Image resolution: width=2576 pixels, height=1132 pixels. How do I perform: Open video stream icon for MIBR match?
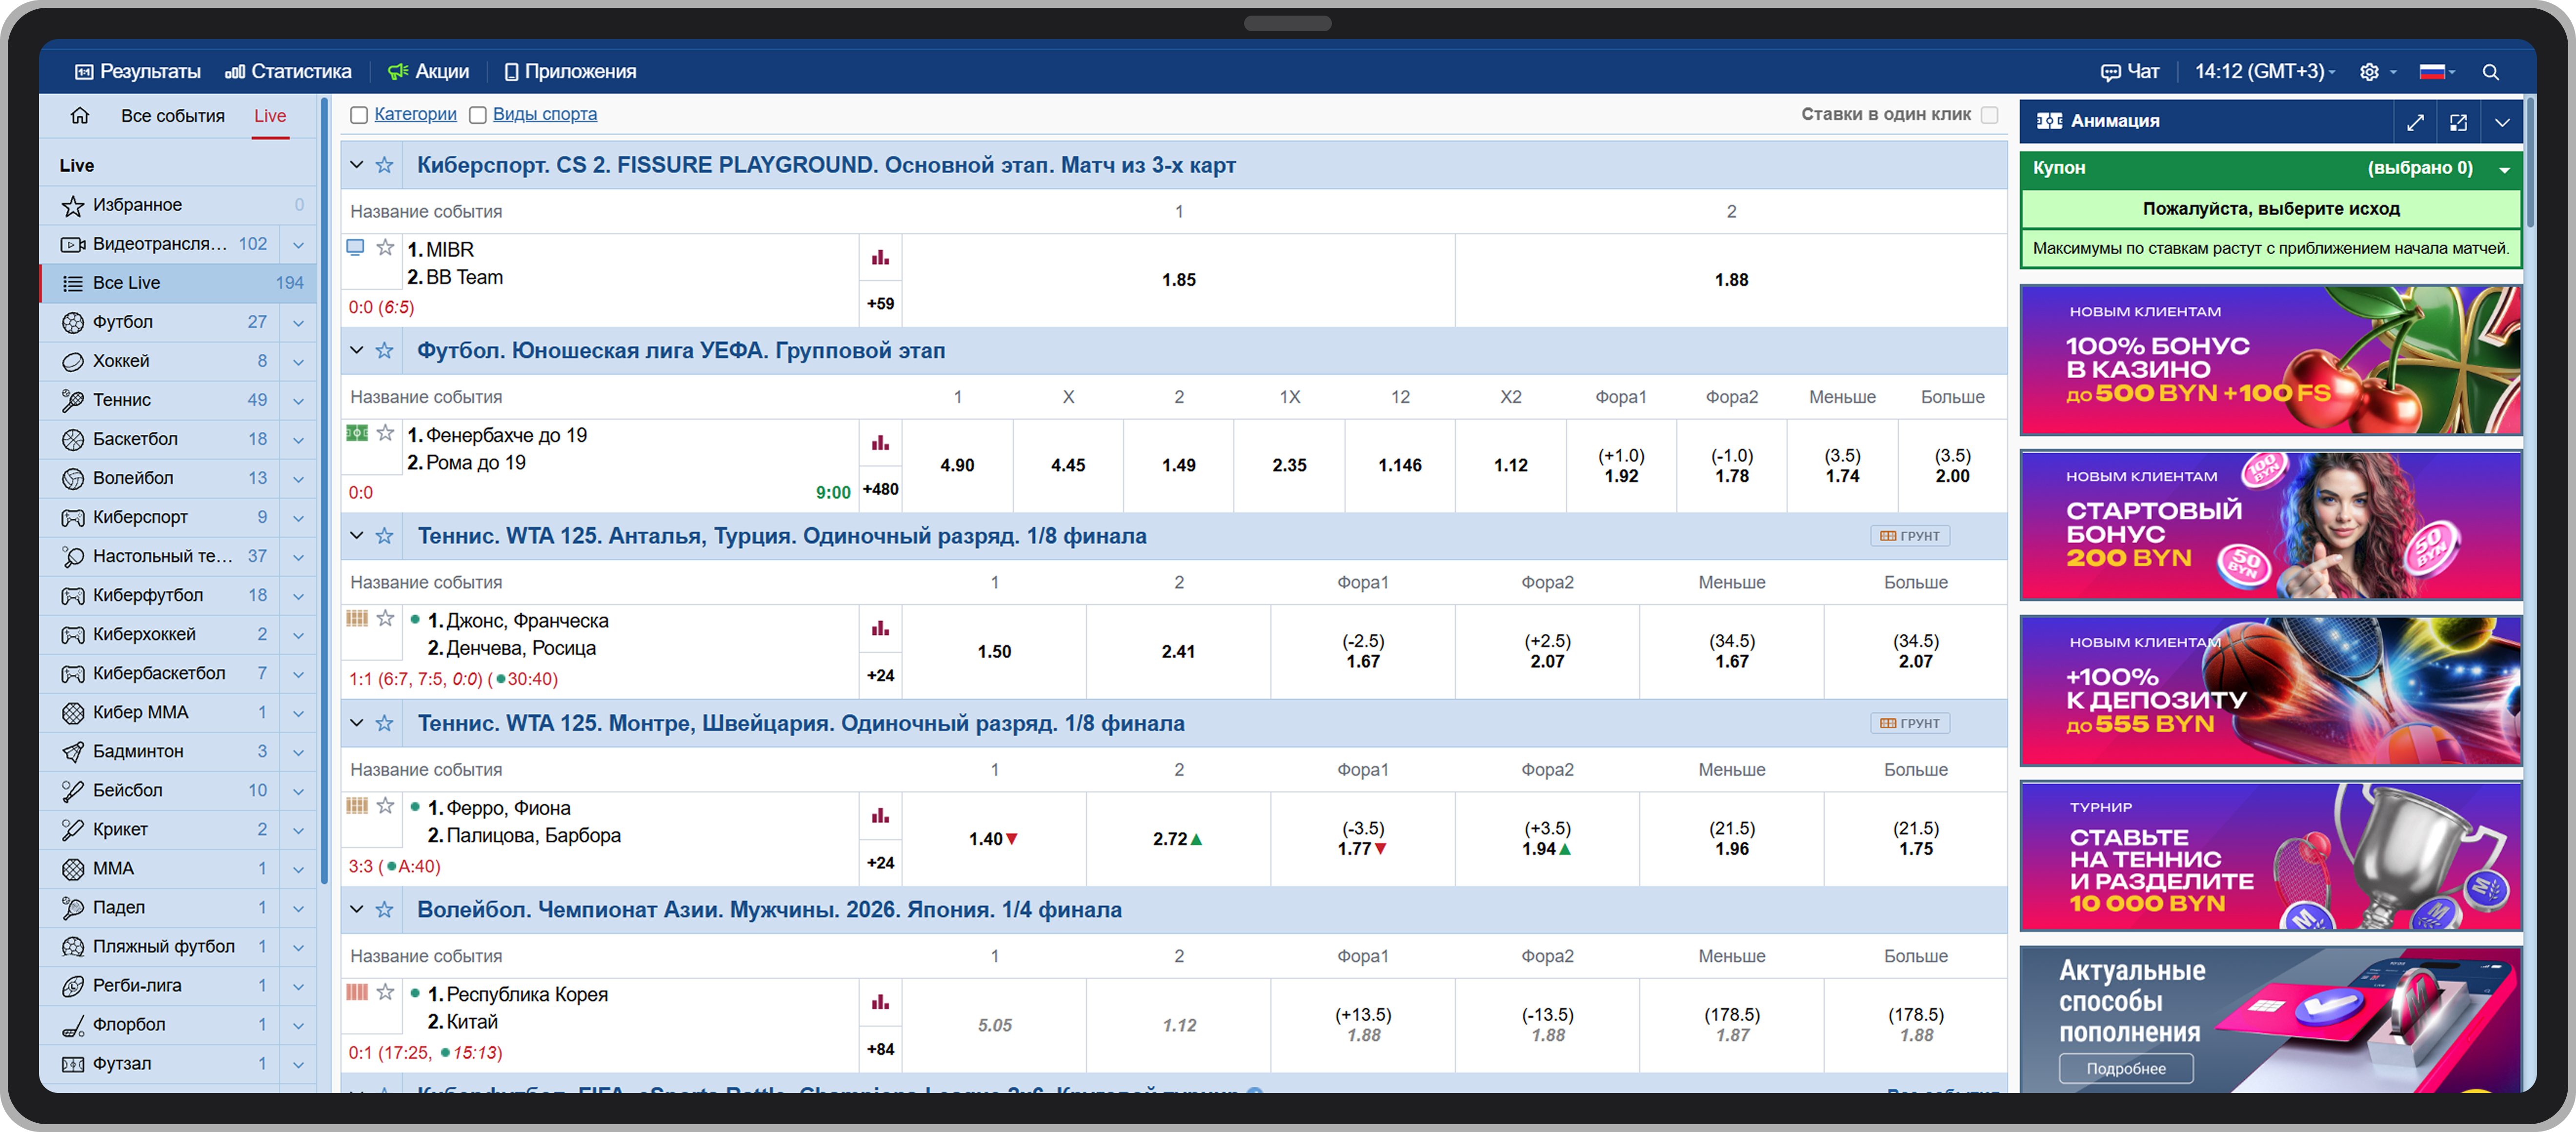pyautogui.click(x=355, y=247)
